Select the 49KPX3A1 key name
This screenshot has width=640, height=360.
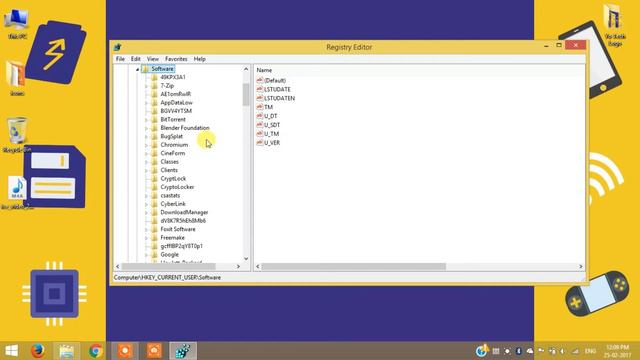coord(173,77)
